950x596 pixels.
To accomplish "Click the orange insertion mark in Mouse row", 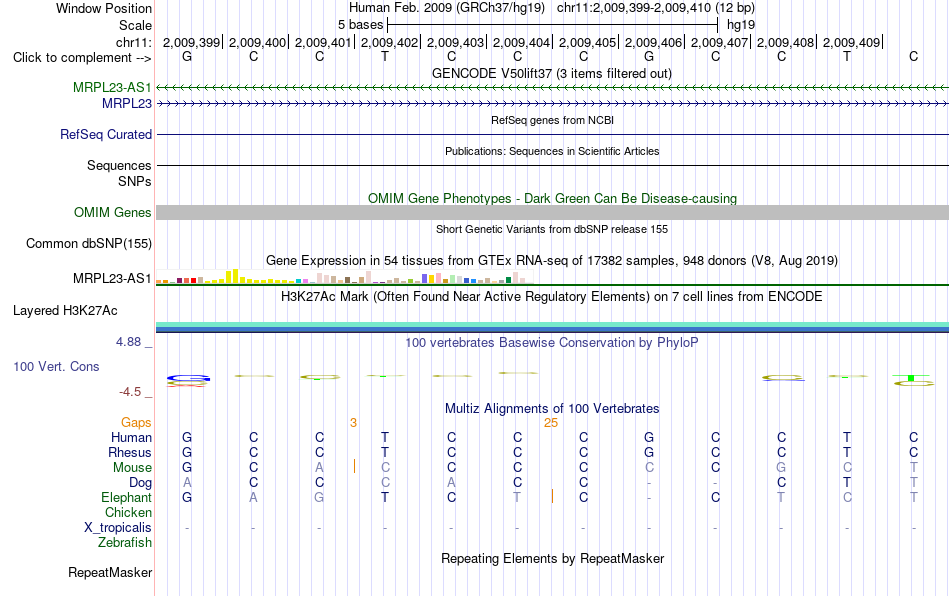I will 354,466.
